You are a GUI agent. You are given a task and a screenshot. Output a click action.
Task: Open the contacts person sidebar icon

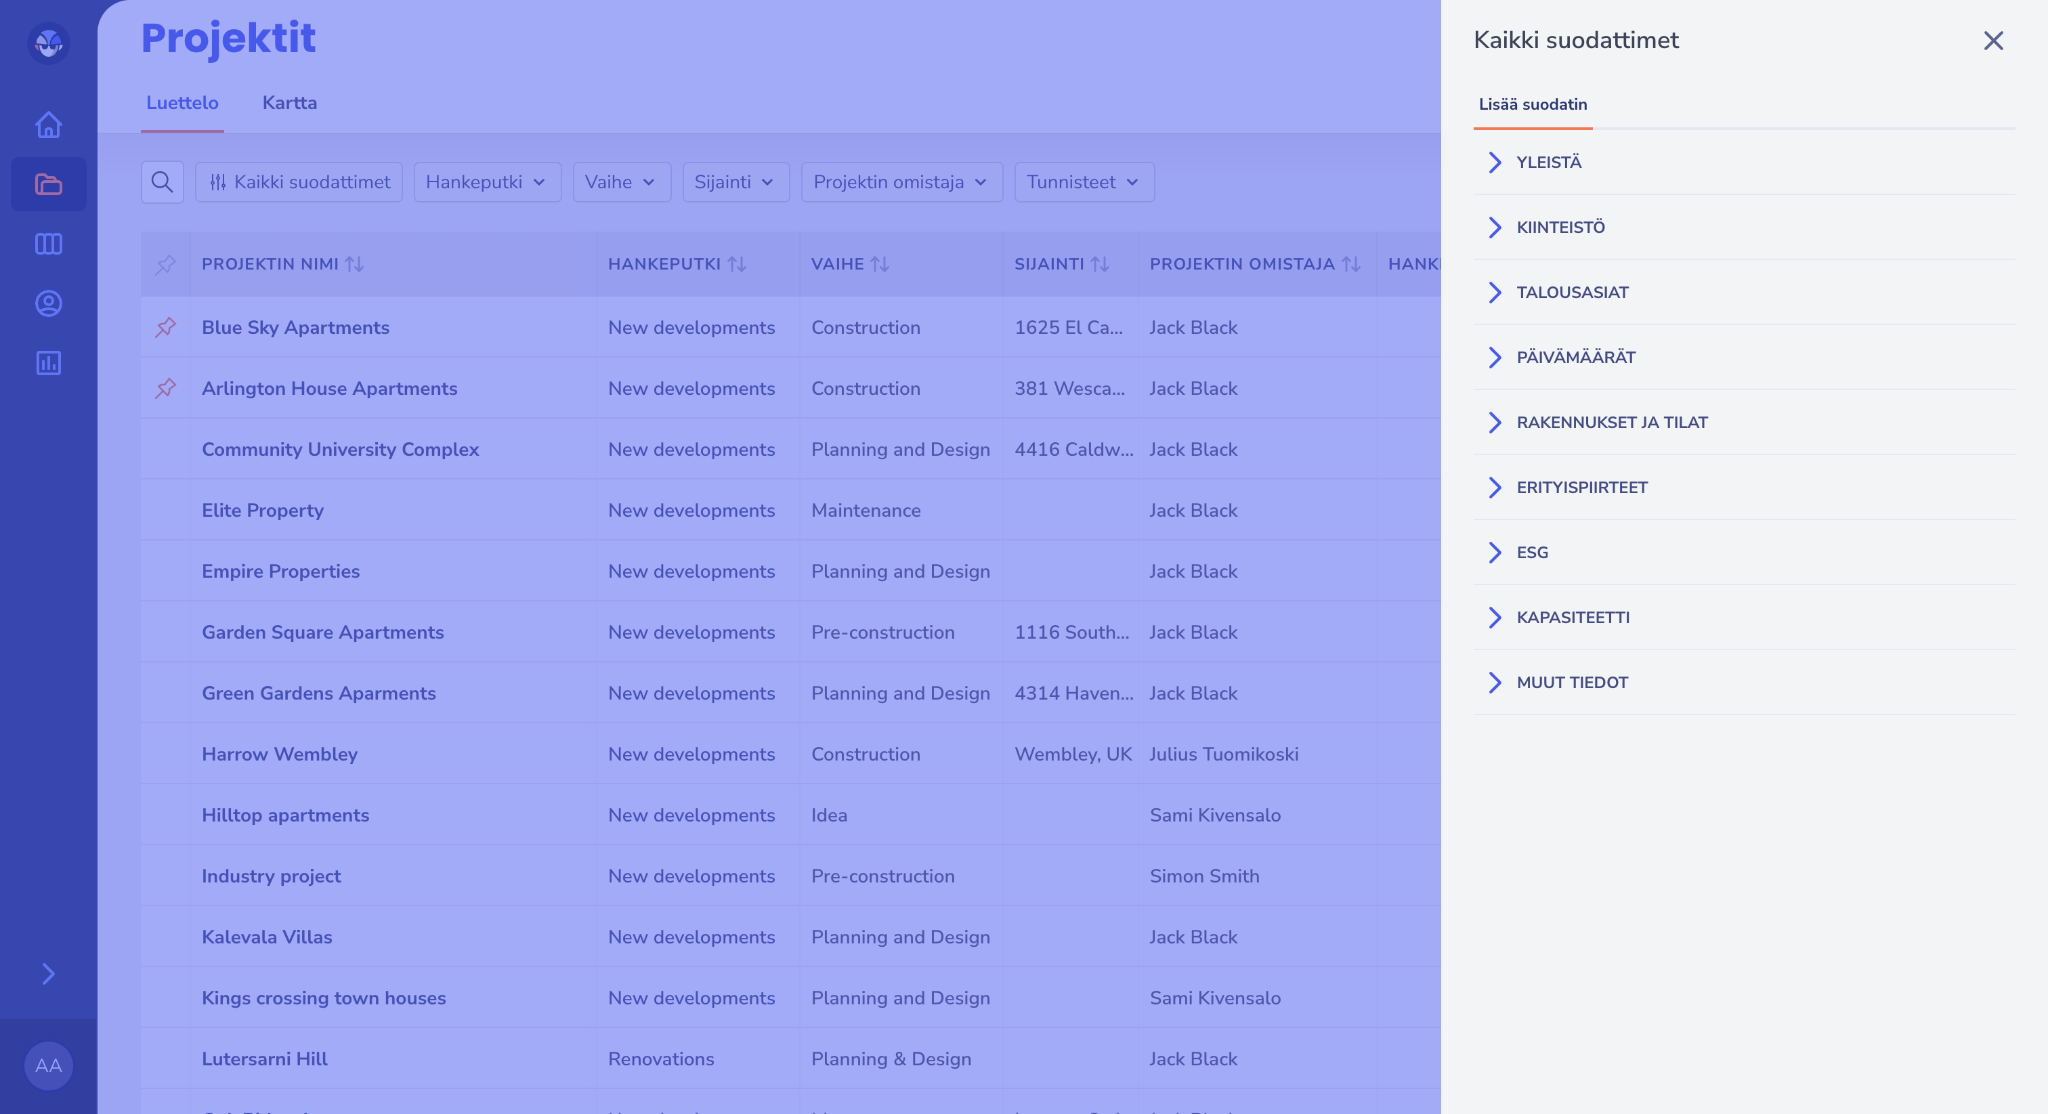[x=48, y=303]
